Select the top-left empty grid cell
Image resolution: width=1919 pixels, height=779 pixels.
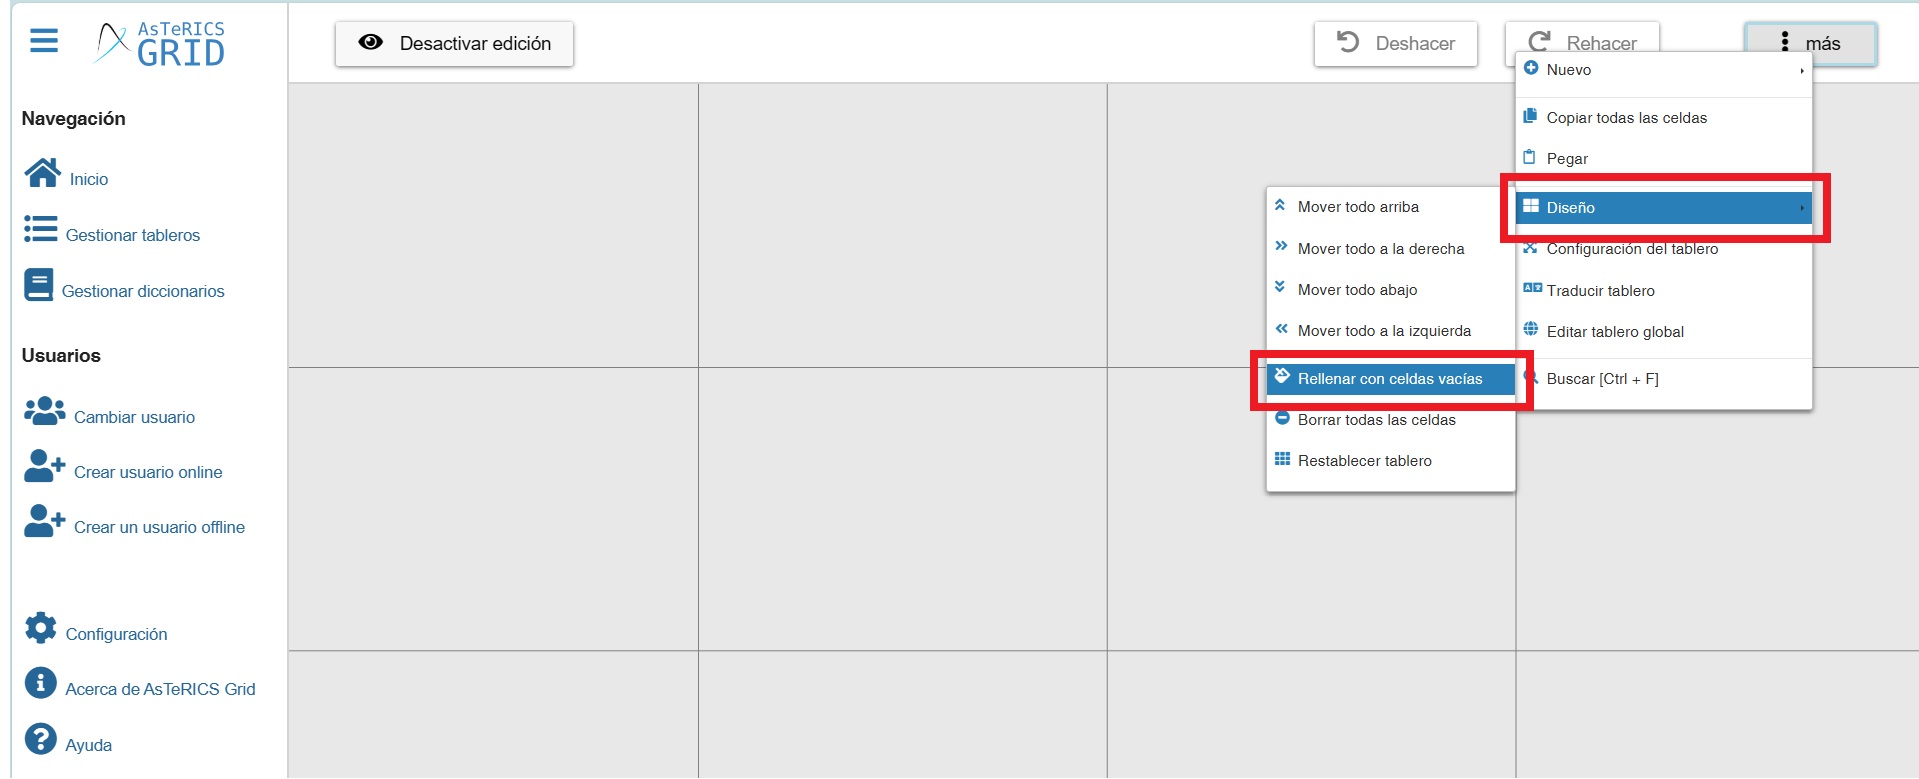(494, 225)
